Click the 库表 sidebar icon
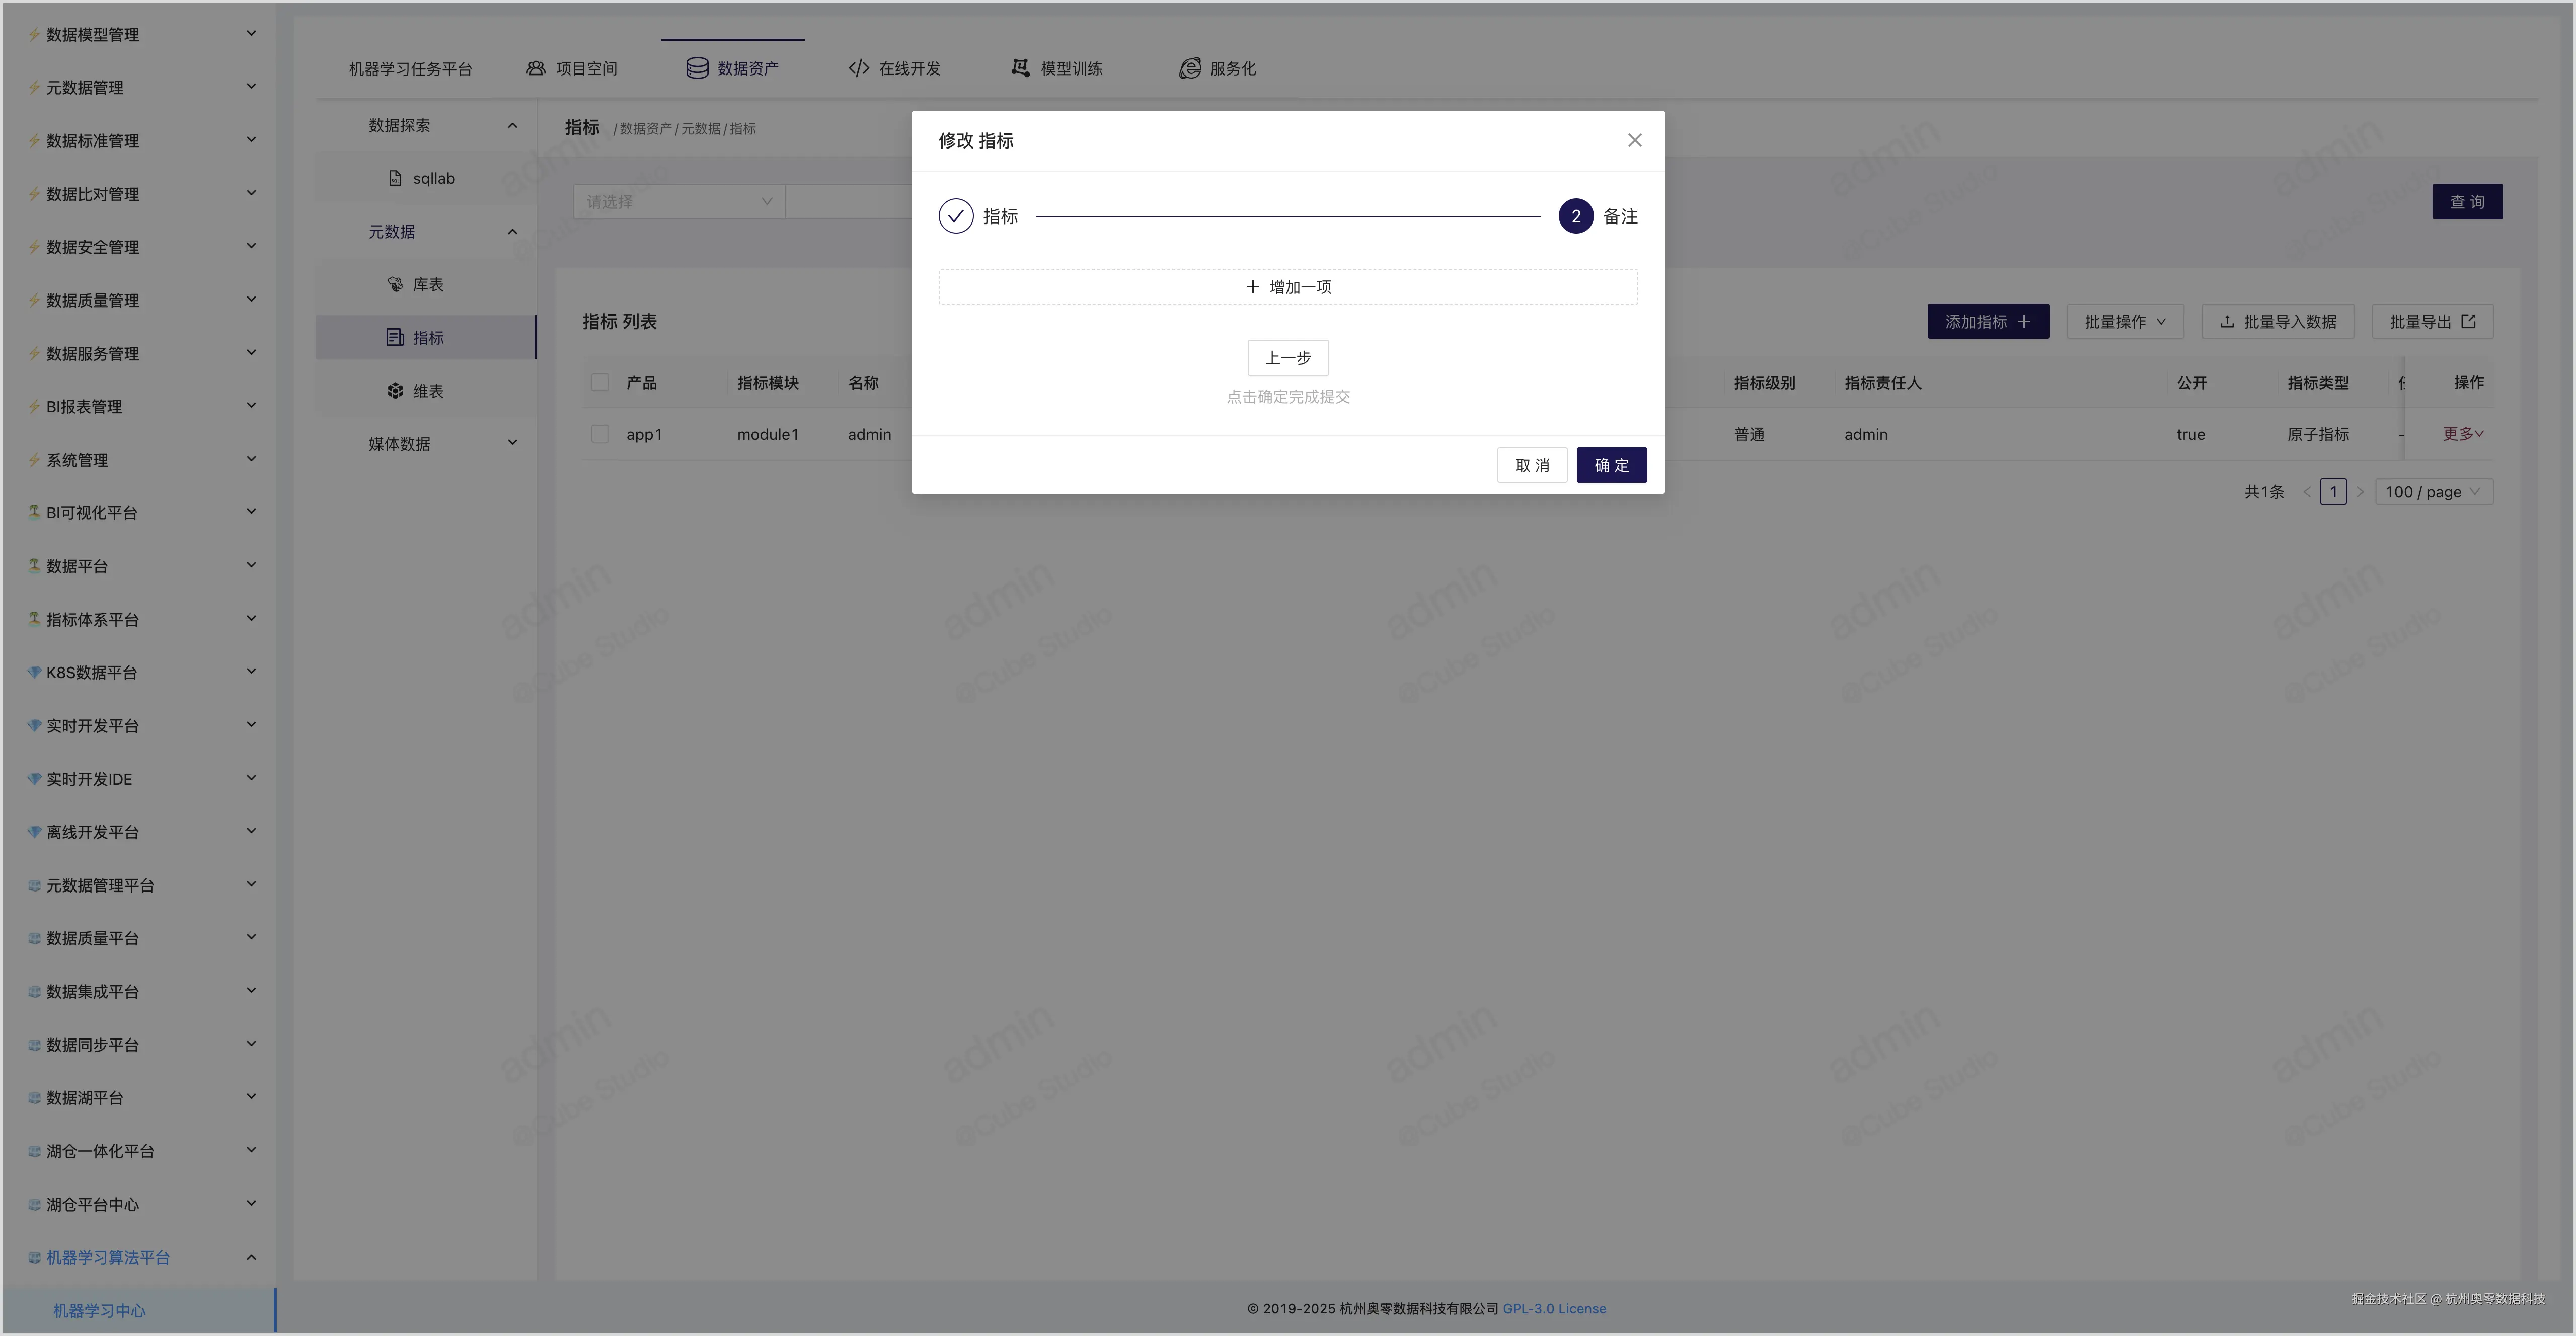Viewport: 2576px width, 1336px height. [x=395, y=284]
